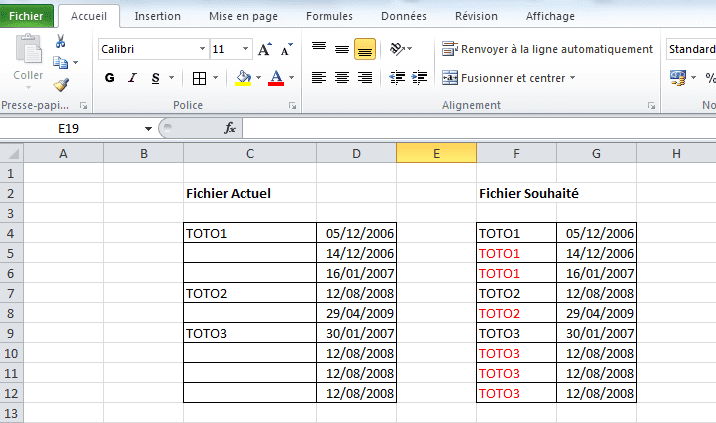
Task: Click Renvoyer à la ligne automatiquement
Action: coord(547,49)
